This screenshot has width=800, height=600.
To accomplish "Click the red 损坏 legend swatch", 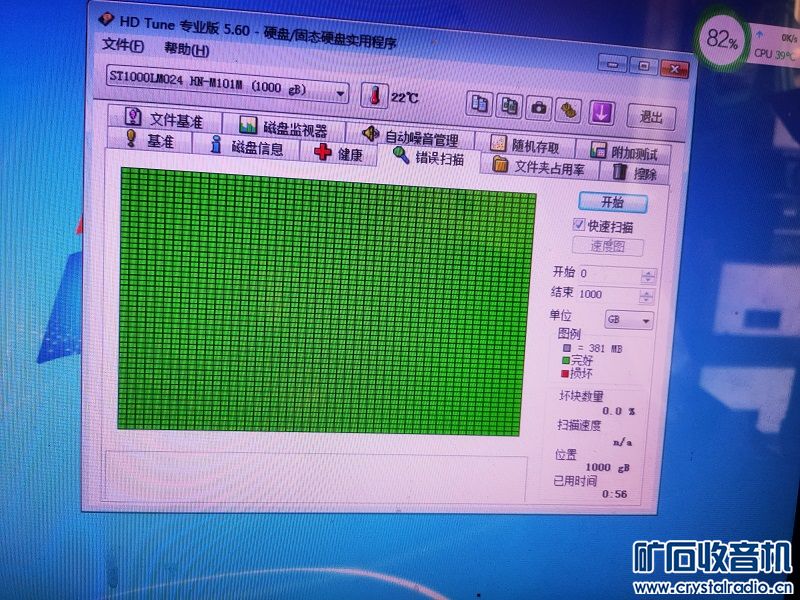I will coord(565,373).
